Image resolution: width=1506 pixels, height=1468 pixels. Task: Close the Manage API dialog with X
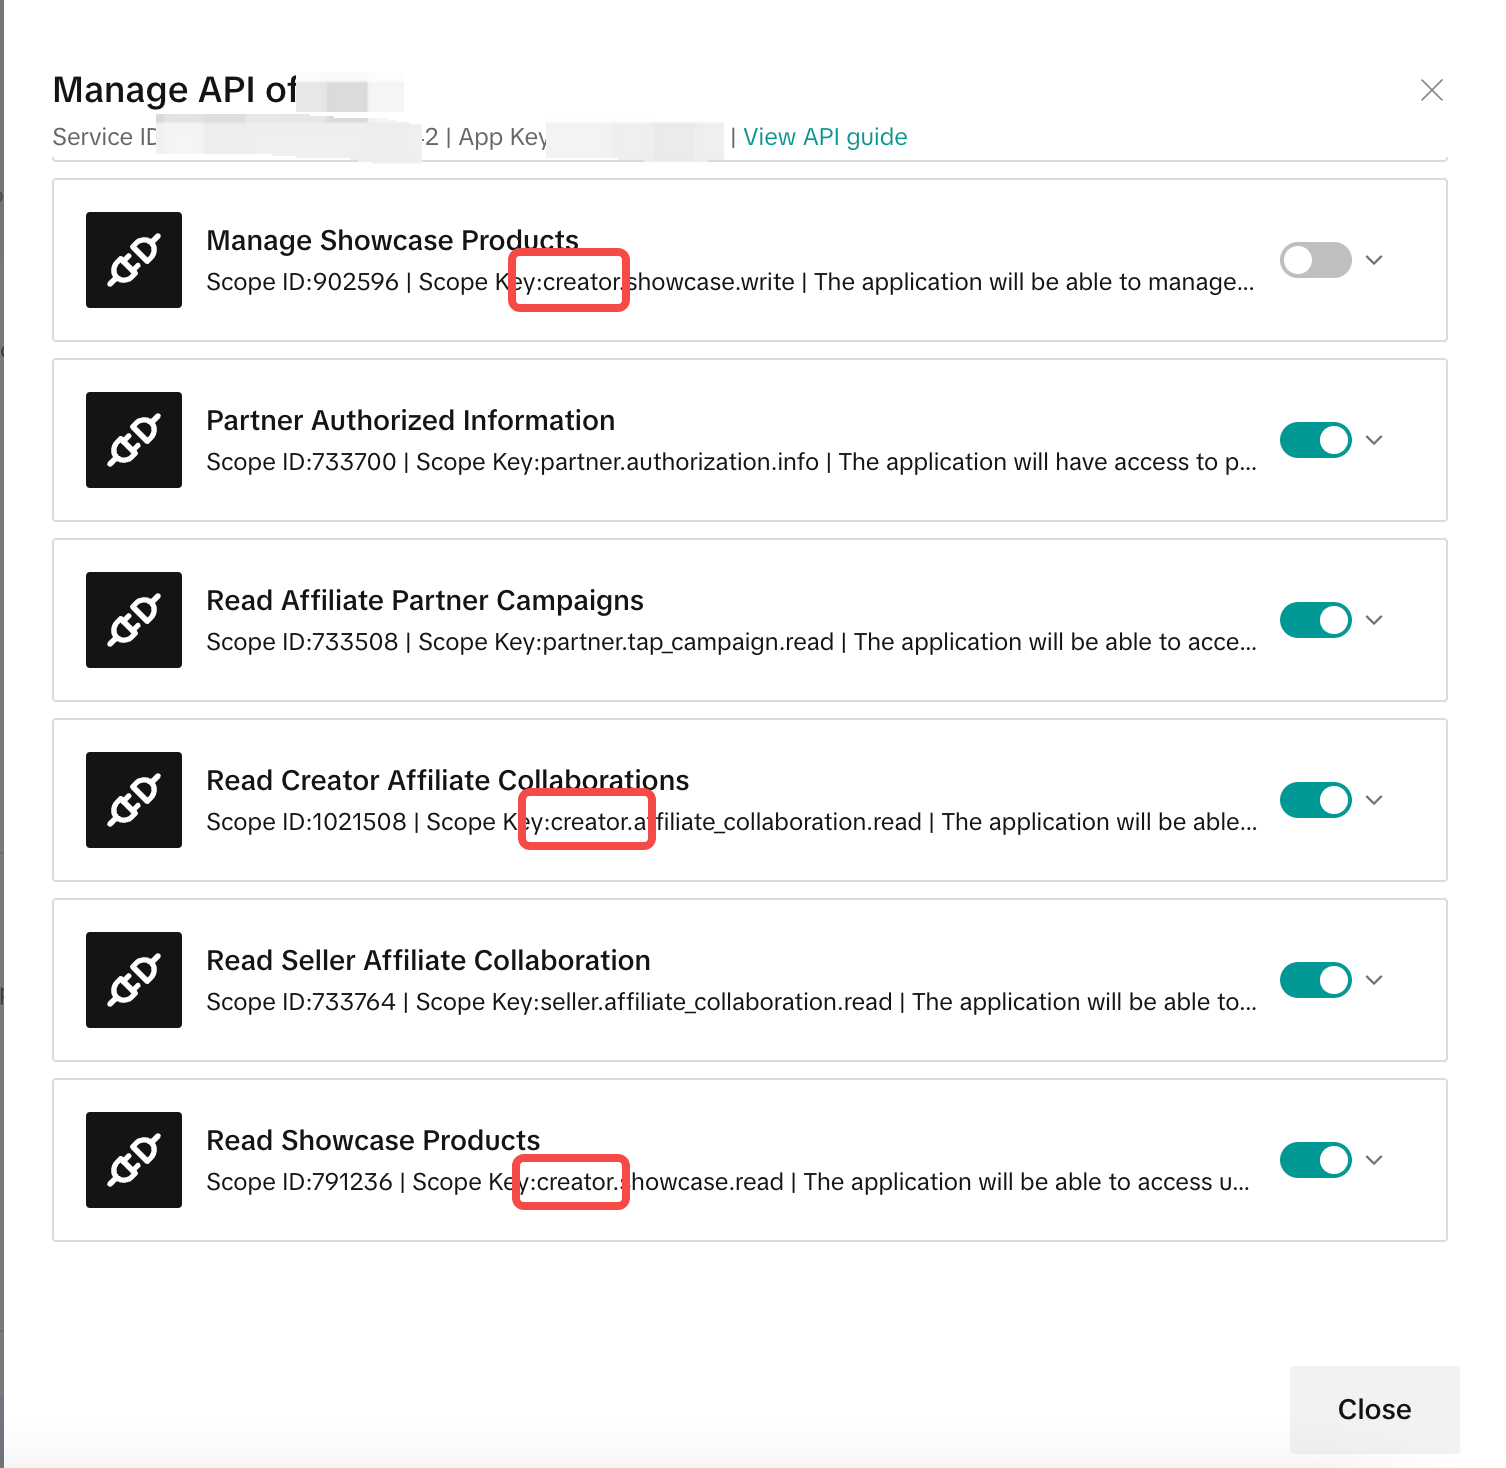click(1432, 90)
